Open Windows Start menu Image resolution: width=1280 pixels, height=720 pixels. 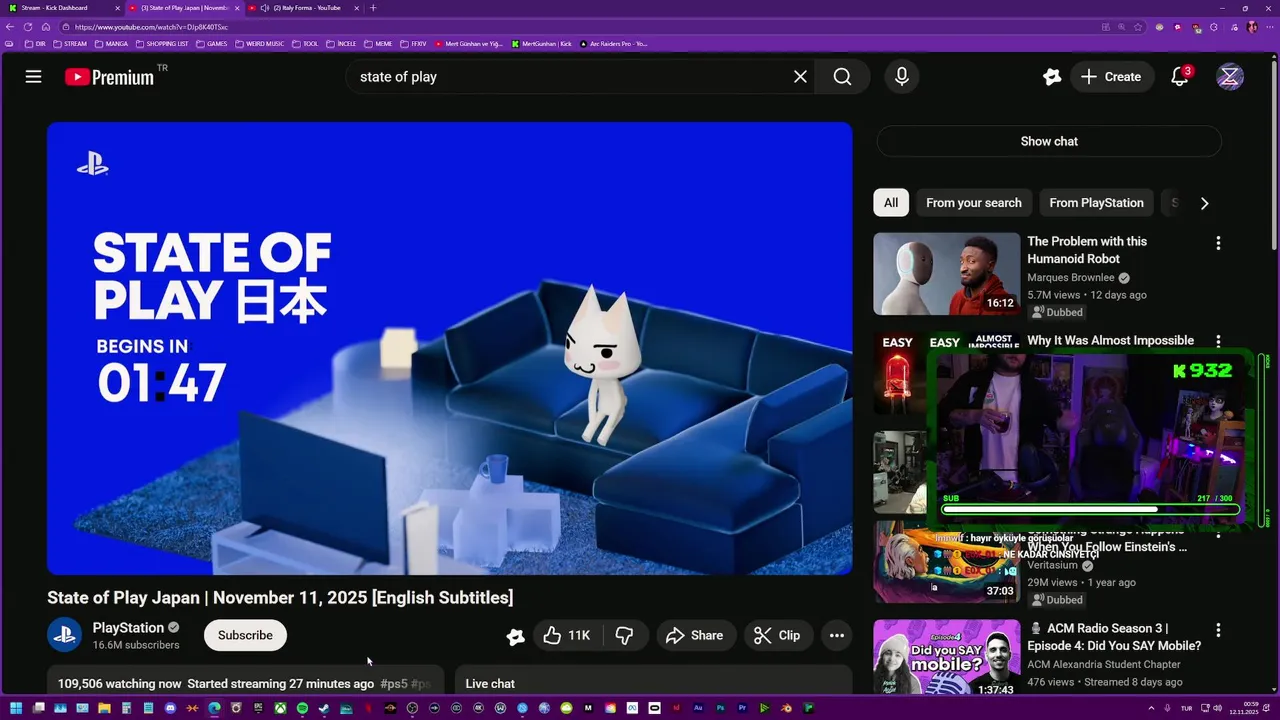click(x=16, y=708)
